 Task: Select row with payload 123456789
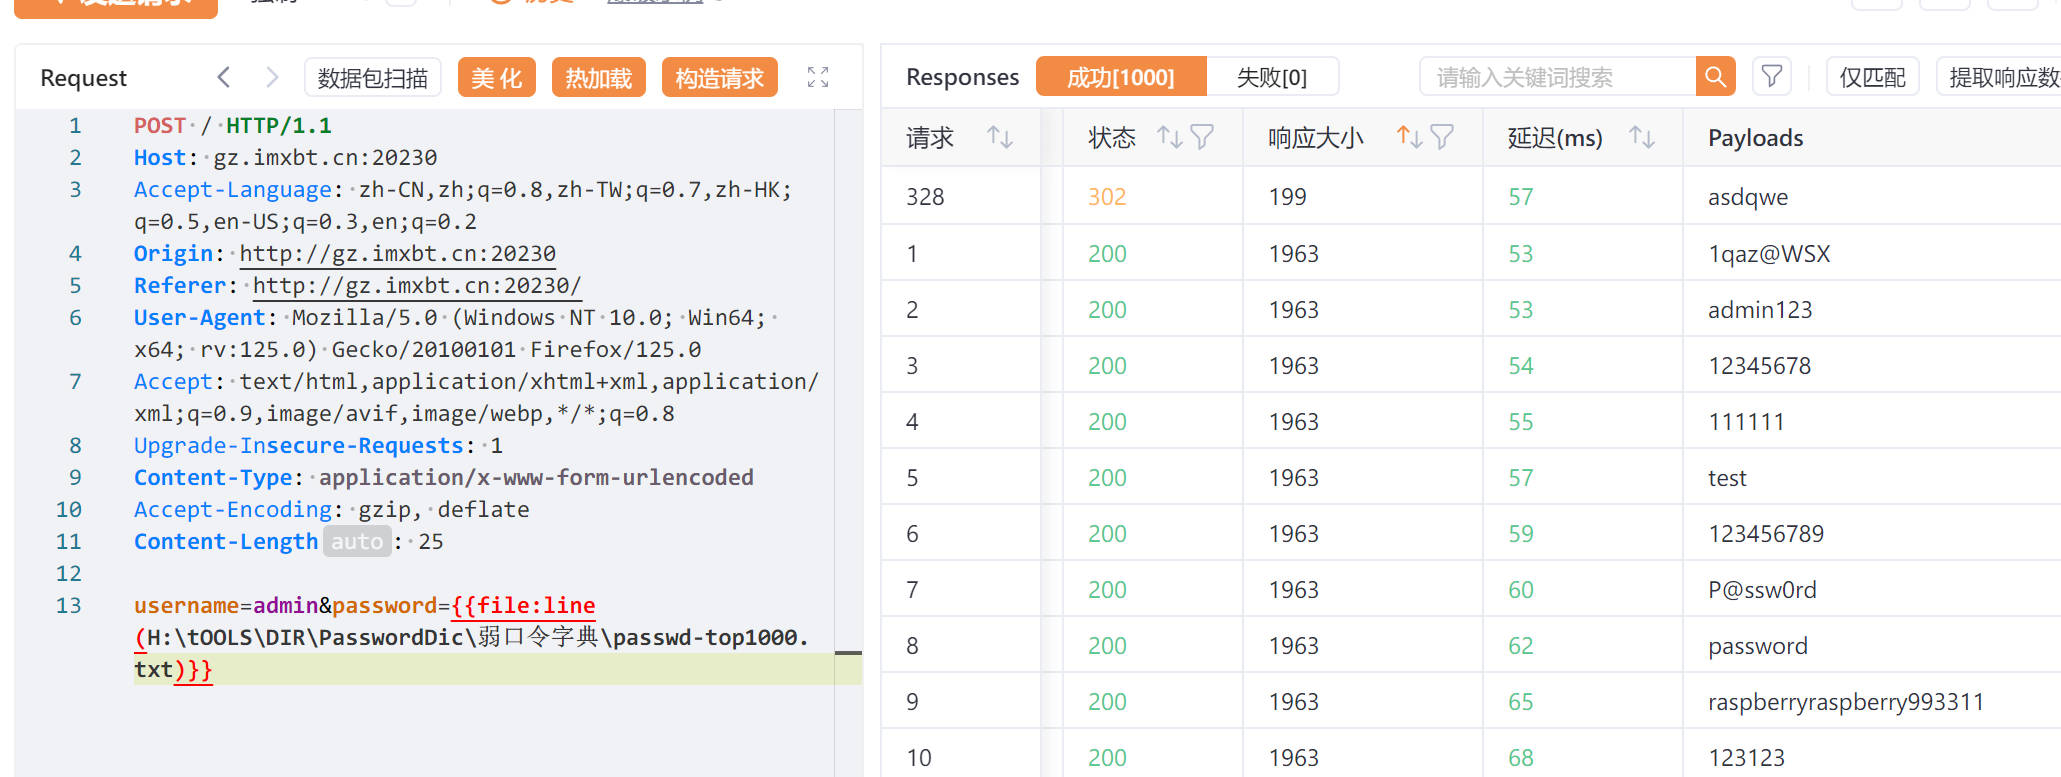click(1470, 533)
